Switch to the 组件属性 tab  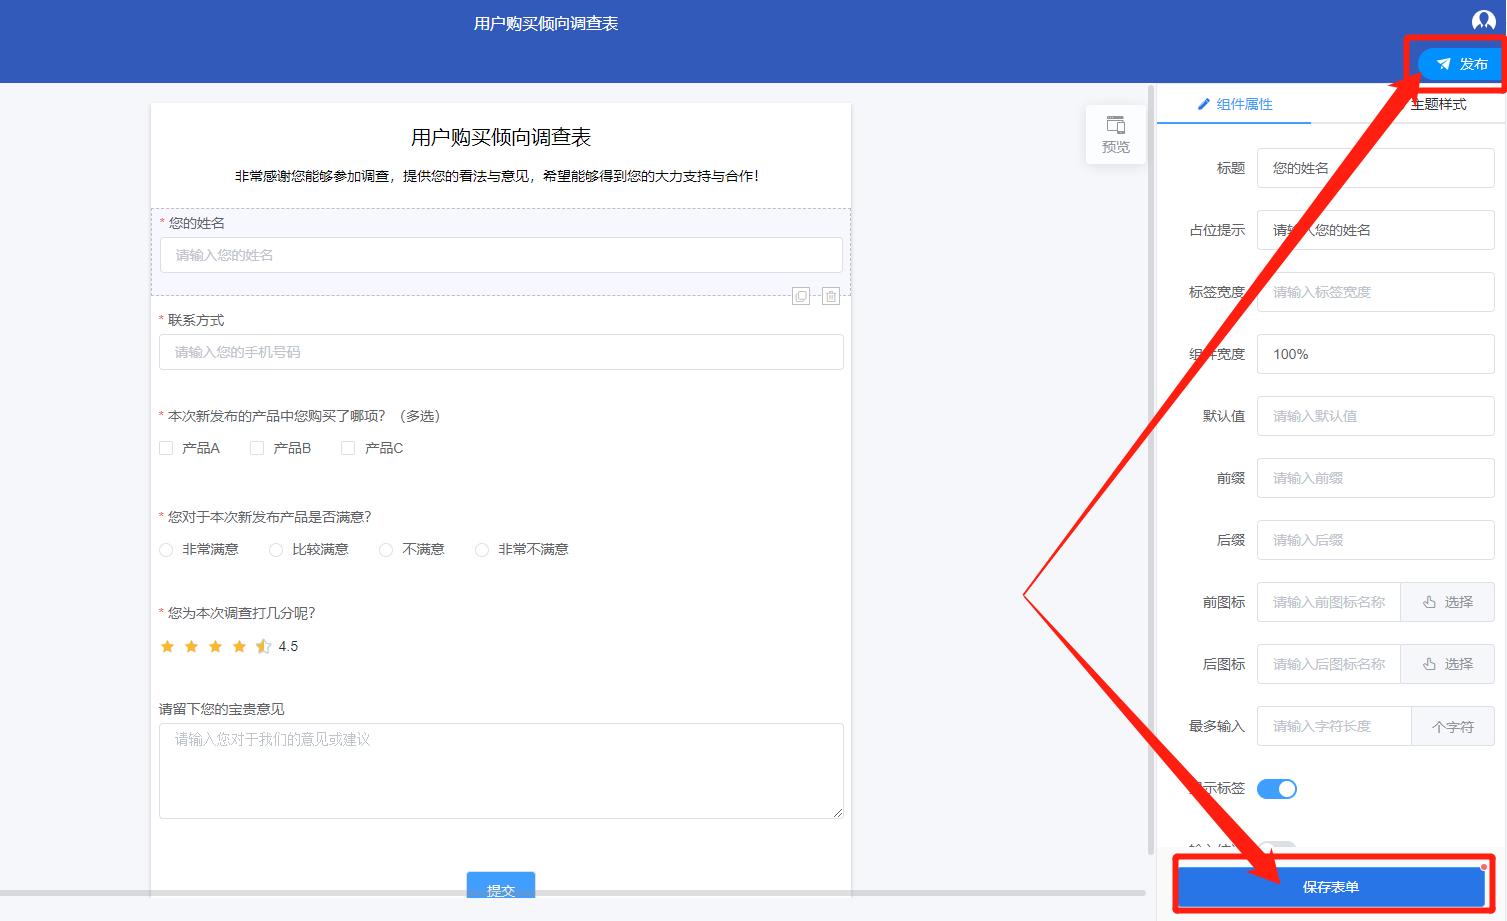tap(1243, 103)
